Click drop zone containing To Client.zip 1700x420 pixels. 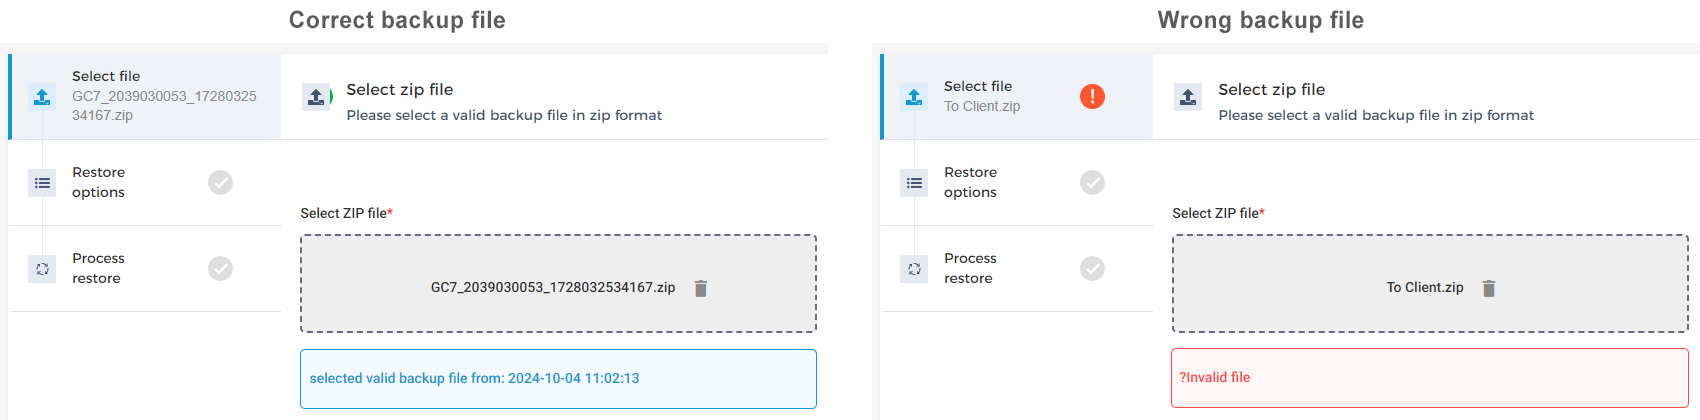tap(1430, 284)
